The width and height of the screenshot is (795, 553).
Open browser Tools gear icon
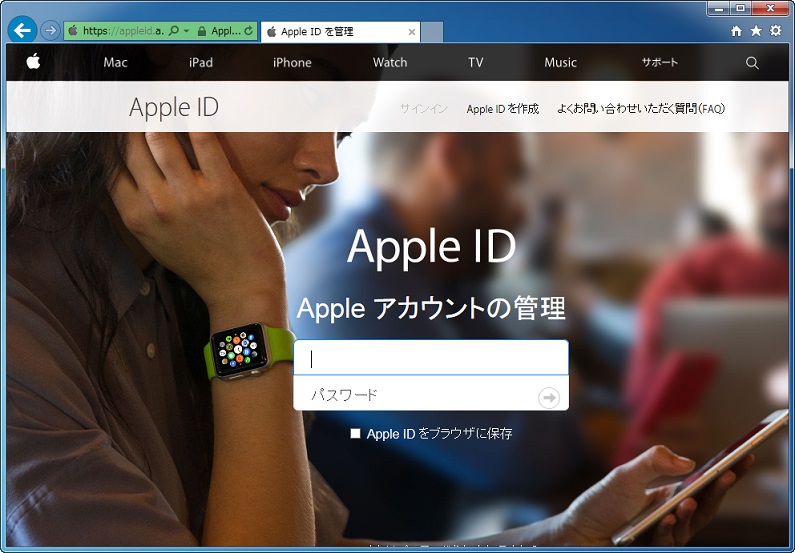click(776, 31)
